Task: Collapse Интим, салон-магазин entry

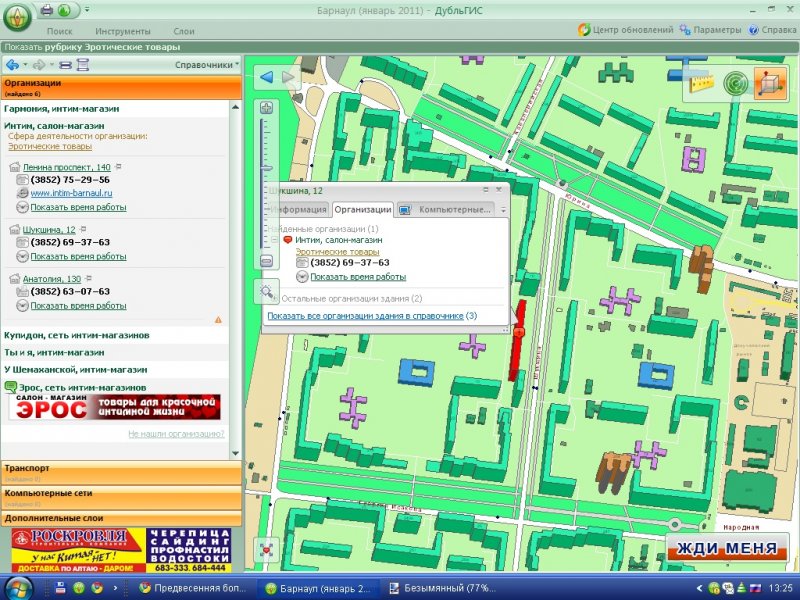Action: tap(54, 126)
